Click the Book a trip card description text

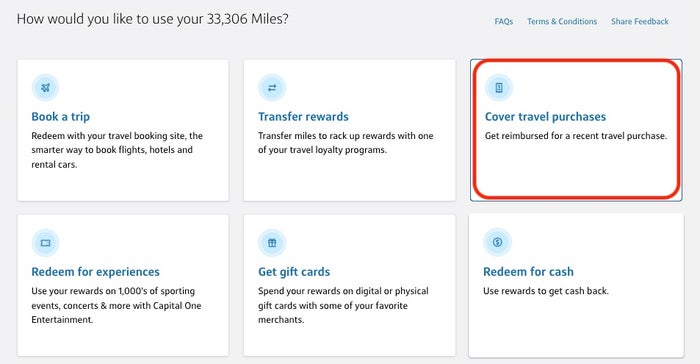pyautogui.click(x=117, y=150)
